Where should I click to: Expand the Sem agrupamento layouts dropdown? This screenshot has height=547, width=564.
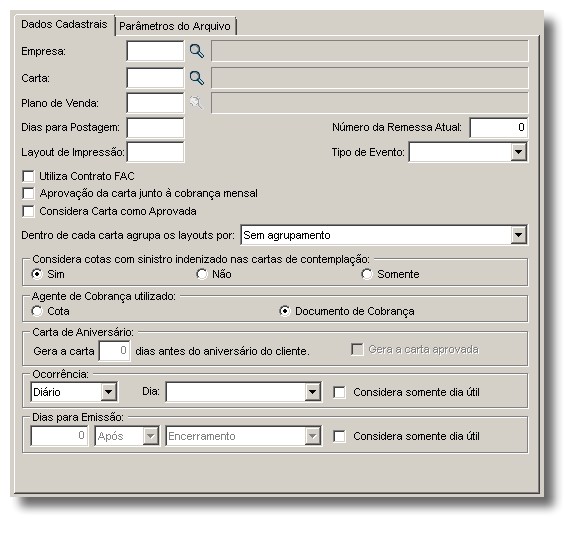click(x=518, y=235)
